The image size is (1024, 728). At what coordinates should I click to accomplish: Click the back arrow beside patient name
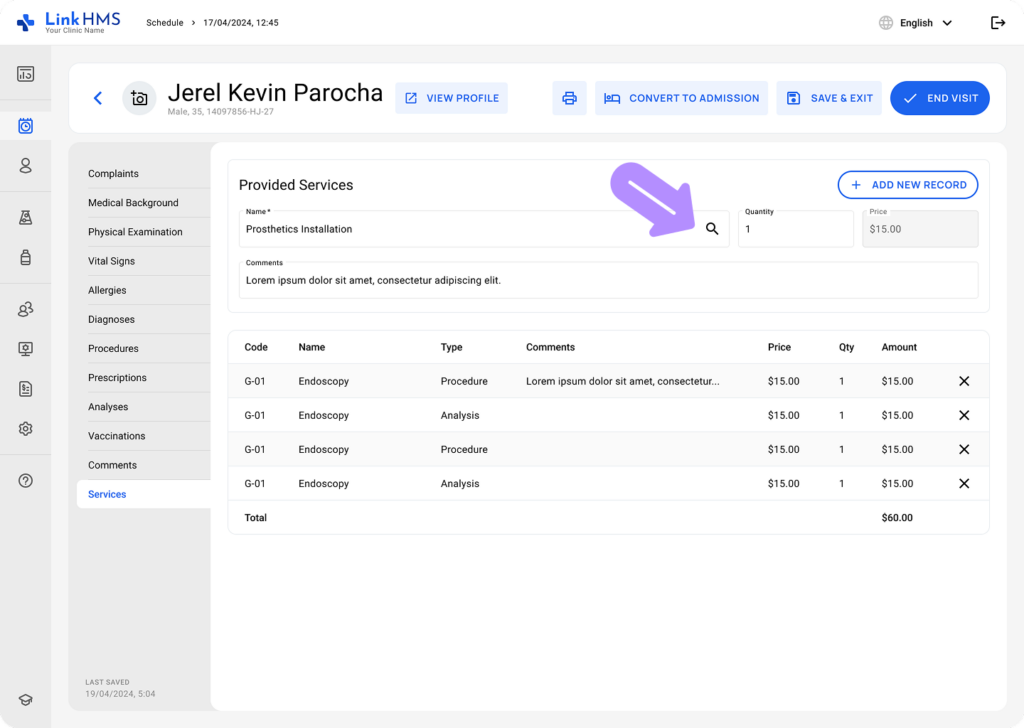97,98
